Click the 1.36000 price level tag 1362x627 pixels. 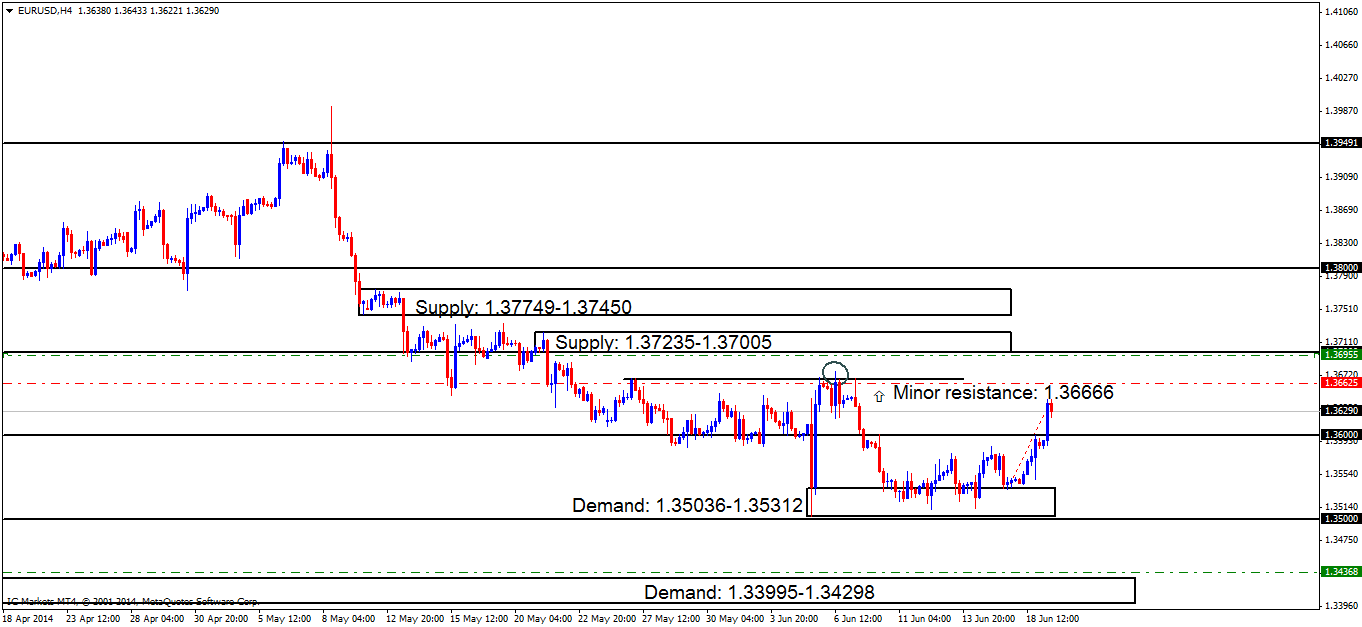pyautogui.click(x=1339, y=434)
